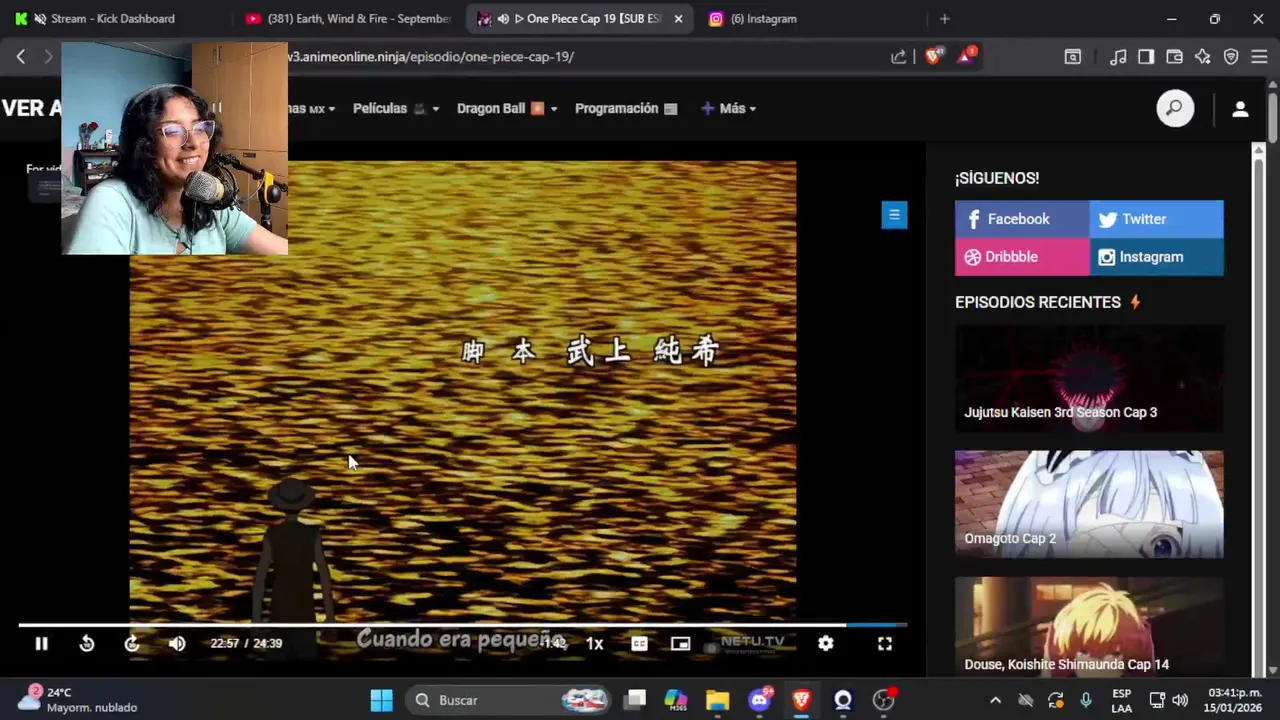
Task: Switch to Stream - Kick Dashboard tab
Action: (x=112, y=18)
